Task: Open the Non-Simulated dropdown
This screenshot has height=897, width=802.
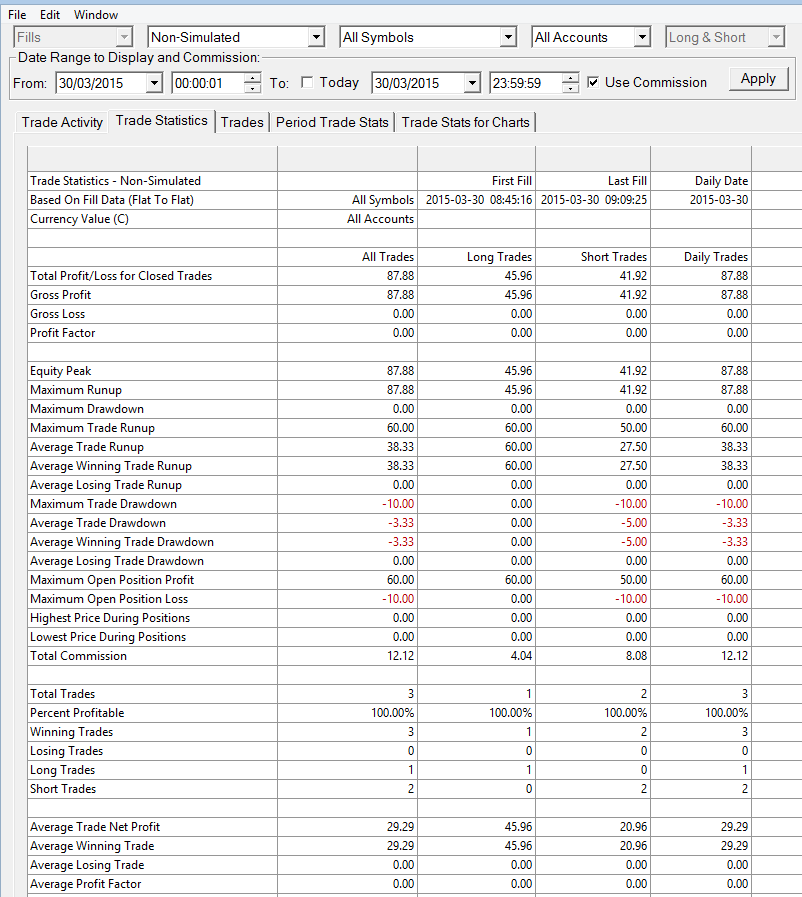Action: click(x=236, y=37)
